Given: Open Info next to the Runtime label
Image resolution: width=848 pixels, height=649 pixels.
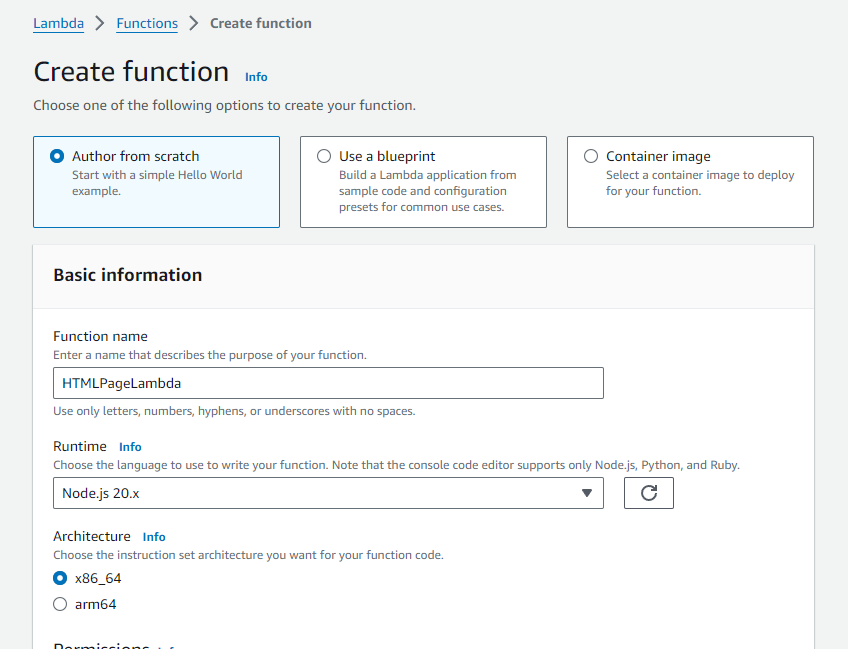Looking at the screenshot, I should point(130,447).
